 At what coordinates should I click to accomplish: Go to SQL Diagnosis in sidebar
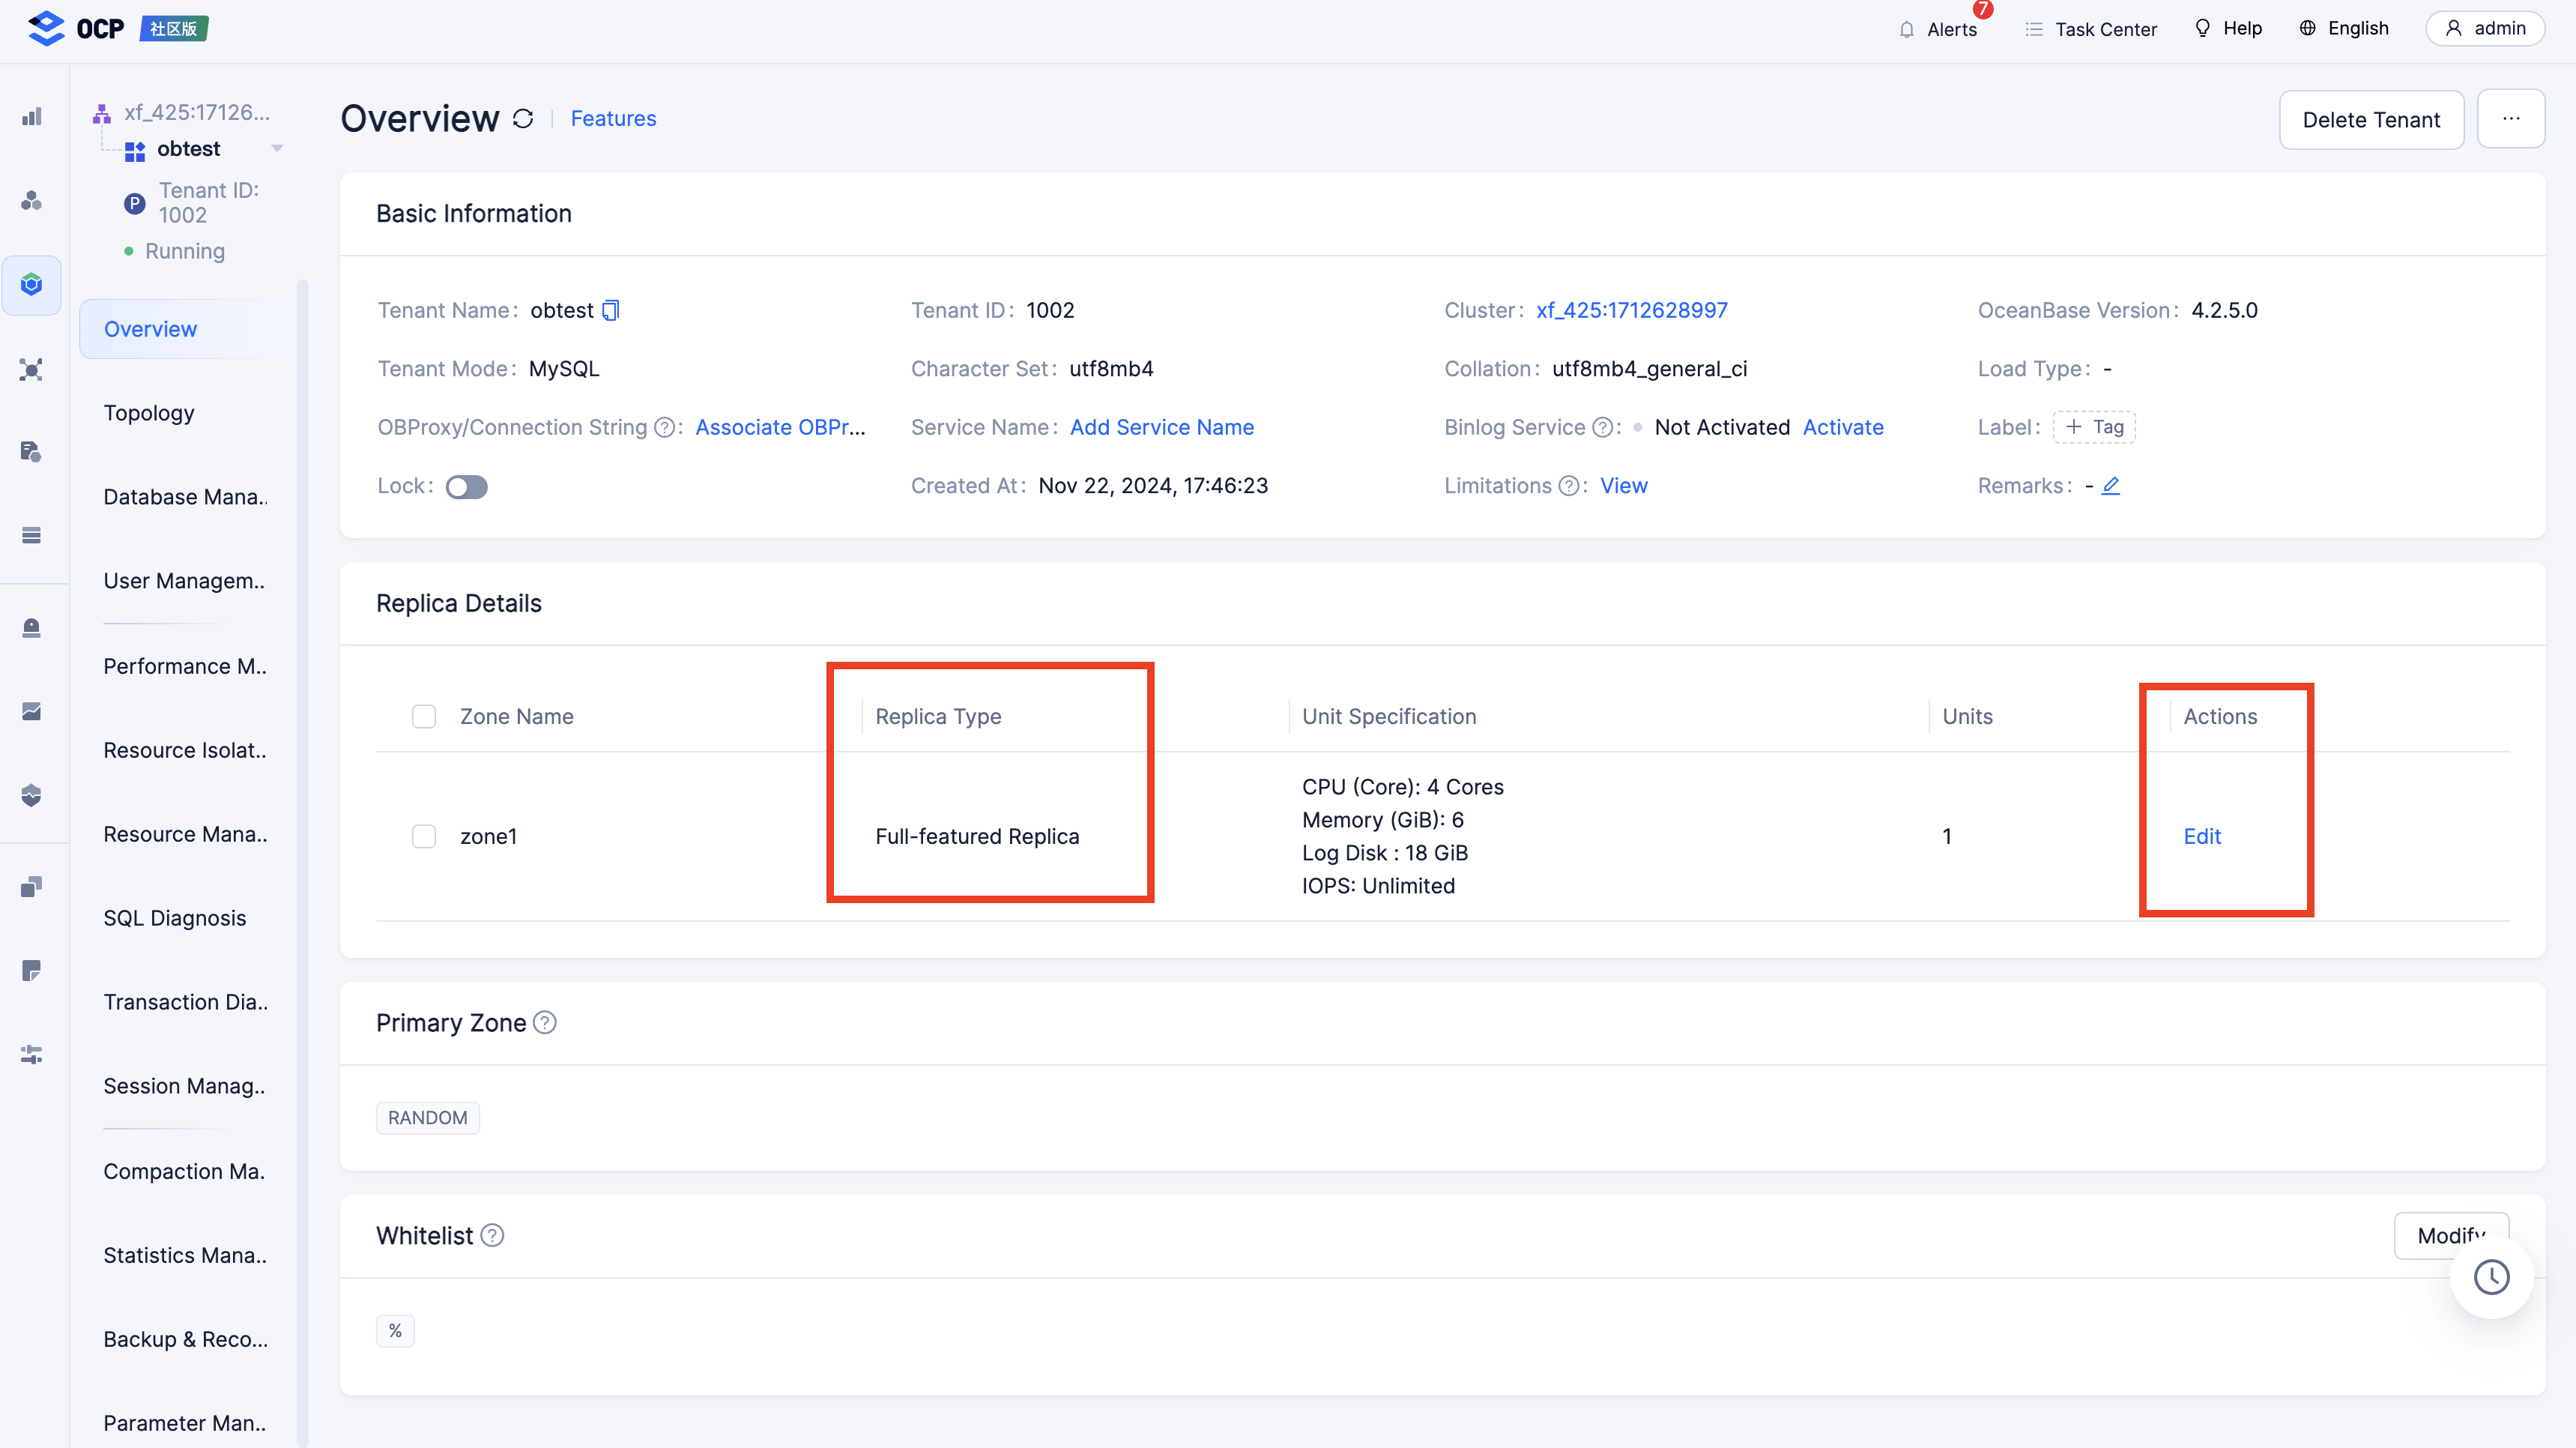pyautogui.click(x=175, y=918)
